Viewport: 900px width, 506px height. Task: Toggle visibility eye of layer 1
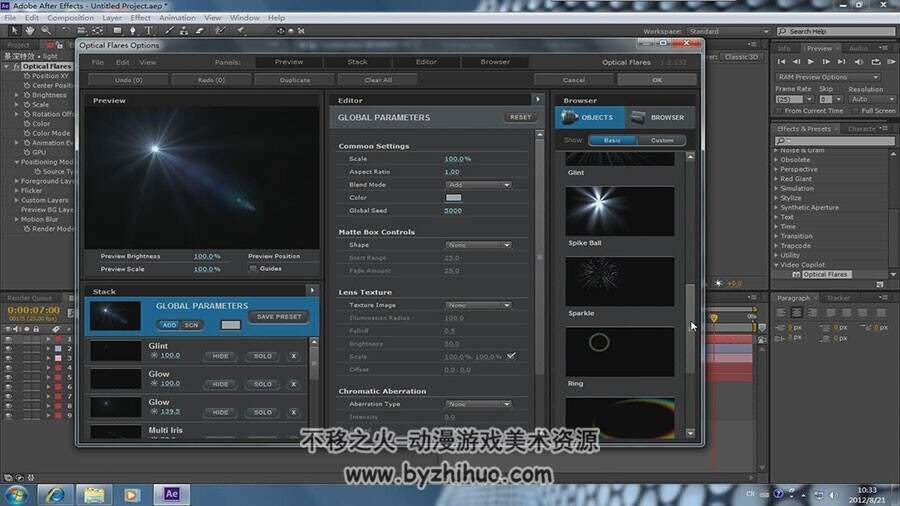click(x=8, y=340)
